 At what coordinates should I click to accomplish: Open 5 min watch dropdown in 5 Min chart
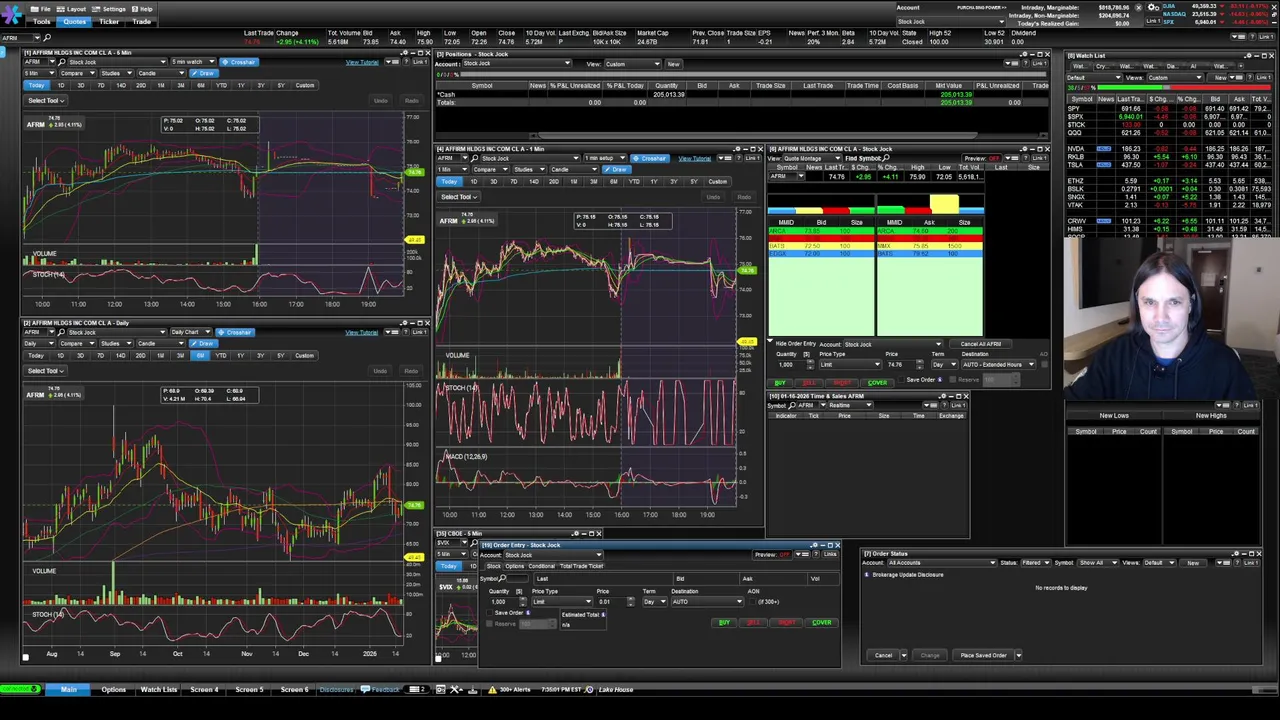pyautogui.click(x=193, y=62)
